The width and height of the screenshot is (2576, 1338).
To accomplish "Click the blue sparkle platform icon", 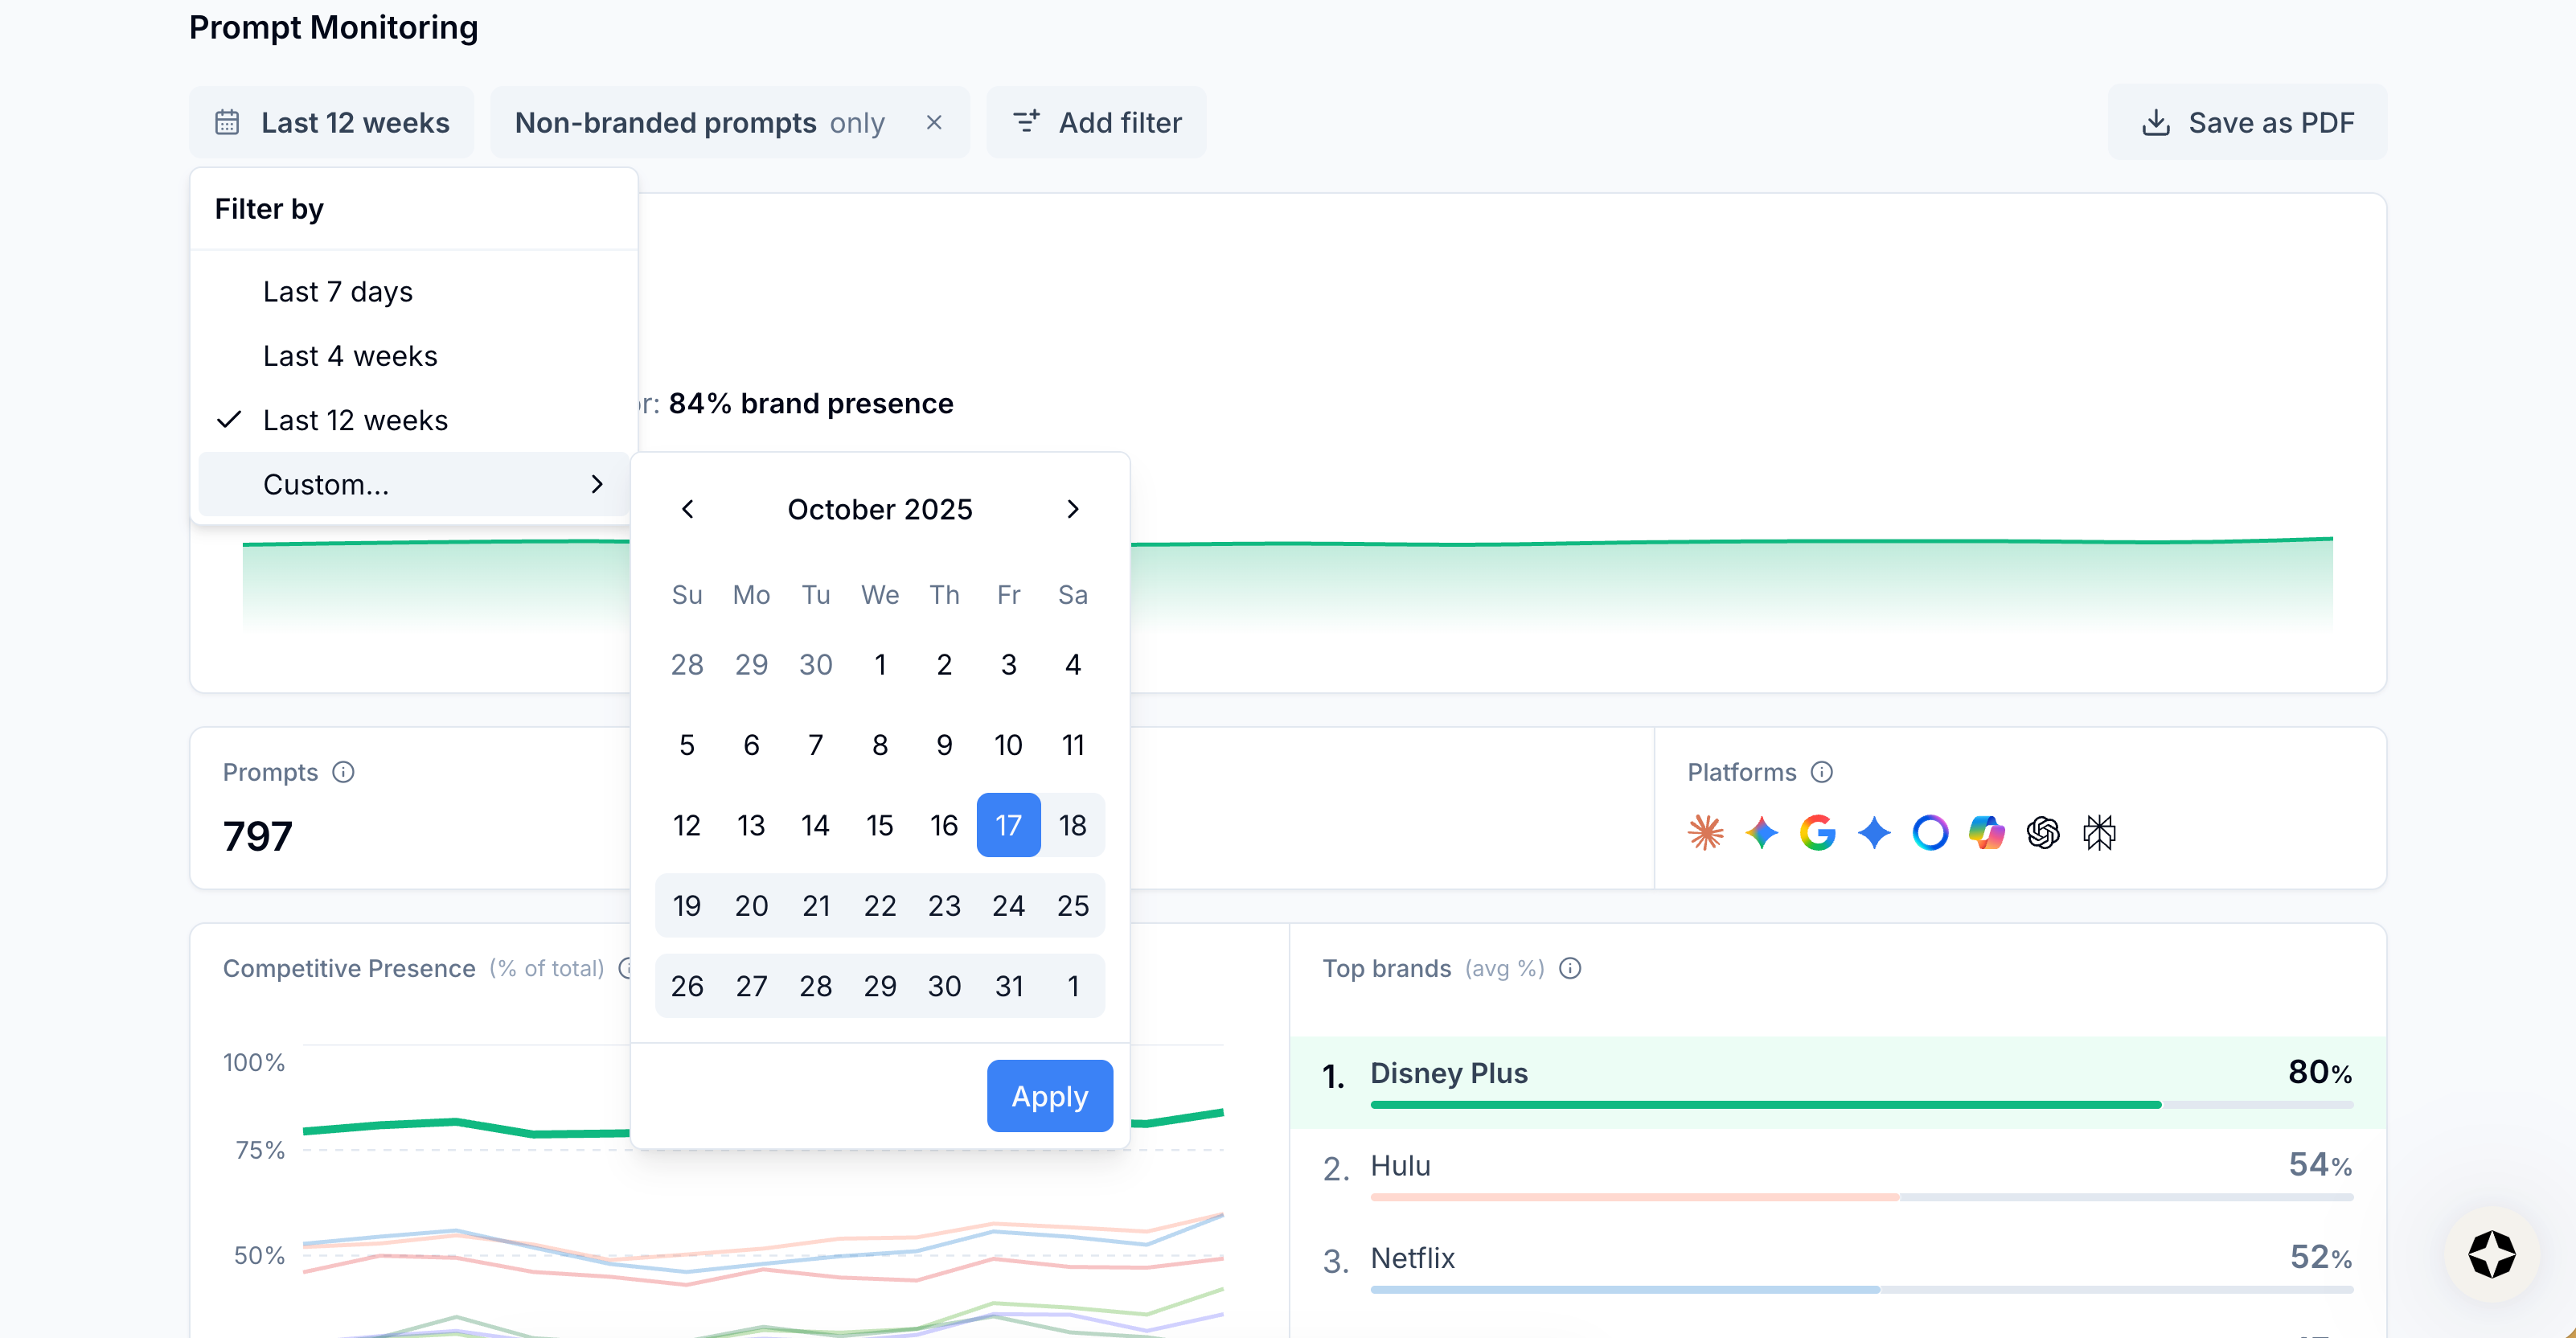I will coord(1874,832).
